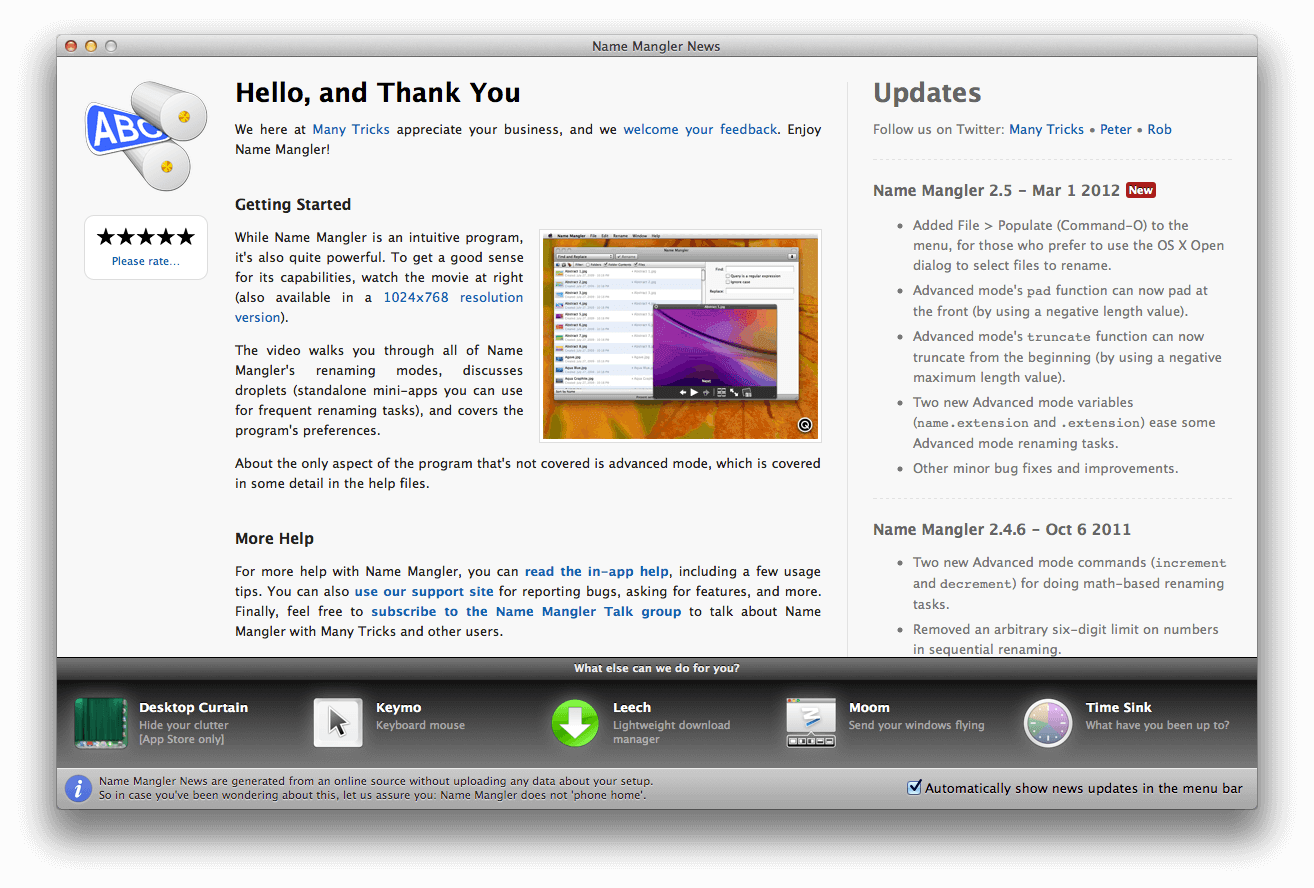This screenshot has width=1314, height=888.
Task: Click the Time Sink clock icon
Action: coord(1048,723)
